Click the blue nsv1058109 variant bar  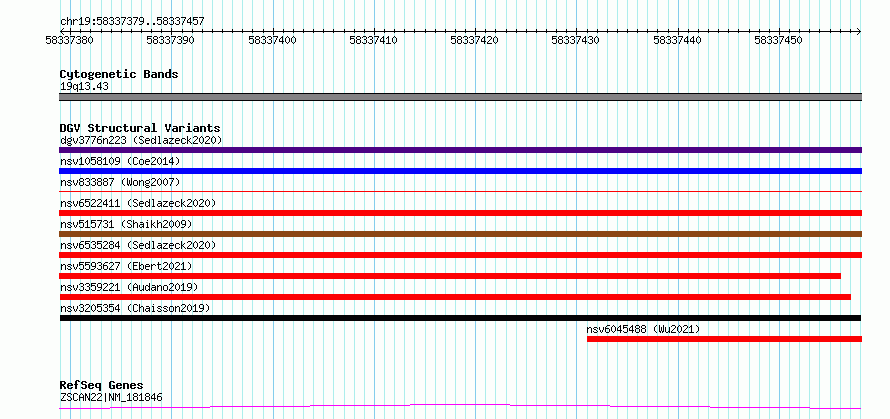pyautogui.click(x=460, y=171)
